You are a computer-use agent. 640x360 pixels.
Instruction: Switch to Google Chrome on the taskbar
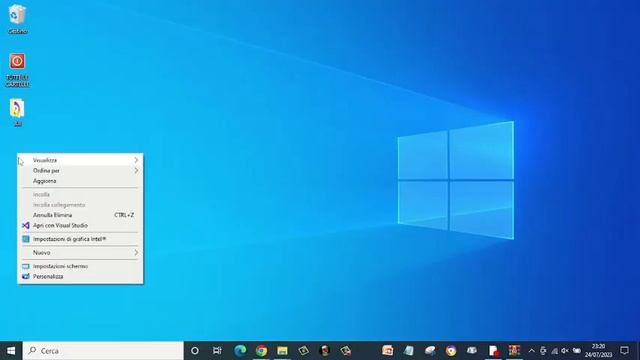point(261,351)
